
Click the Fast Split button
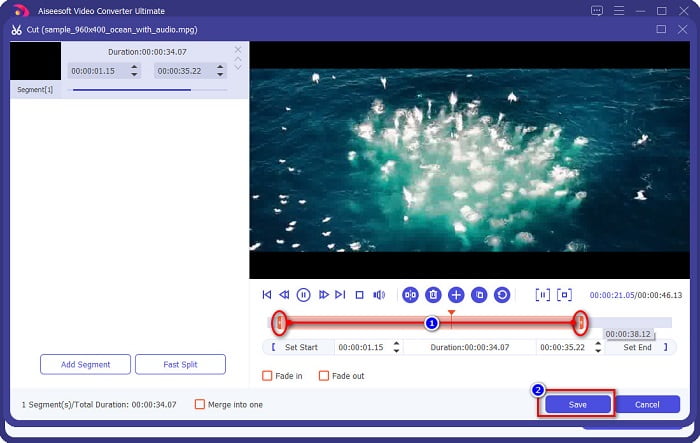pyautogui.click(x=180, y=364)
